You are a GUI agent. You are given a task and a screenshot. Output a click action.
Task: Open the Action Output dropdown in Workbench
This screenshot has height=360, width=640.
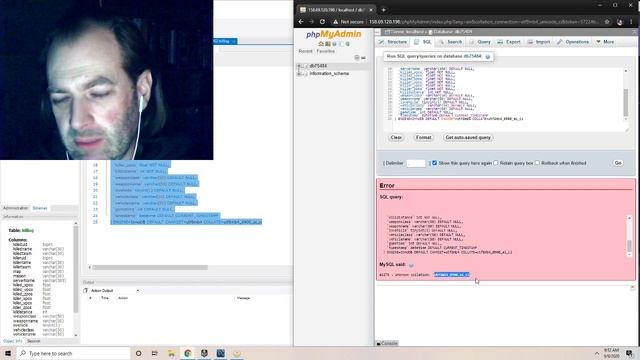(138, 291)
